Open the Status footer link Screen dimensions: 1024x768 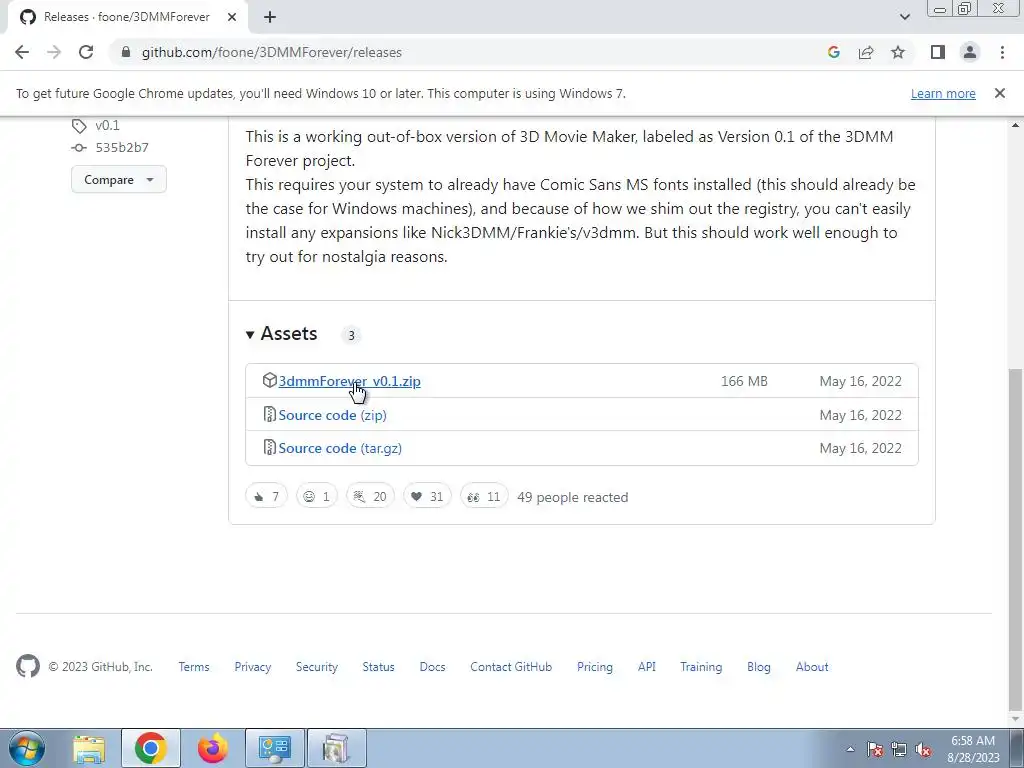pos(379,667)
